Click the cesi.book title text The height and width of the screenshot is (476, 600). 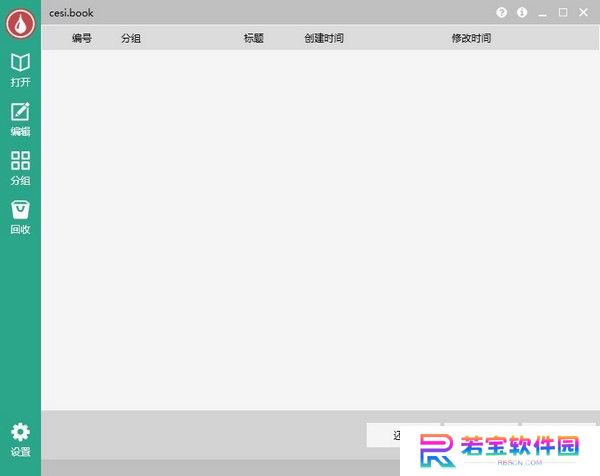[x=71, y=13]
